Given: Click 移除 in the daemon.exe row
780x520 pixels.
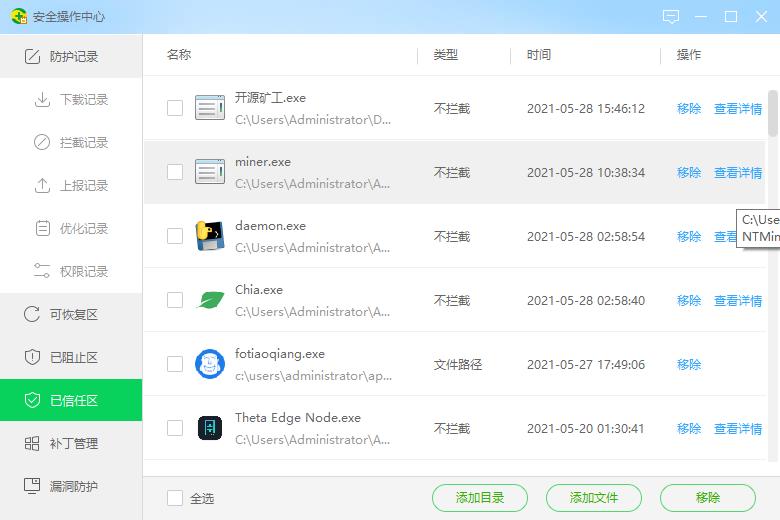Looking at the screenshot, I should [689, 236].
